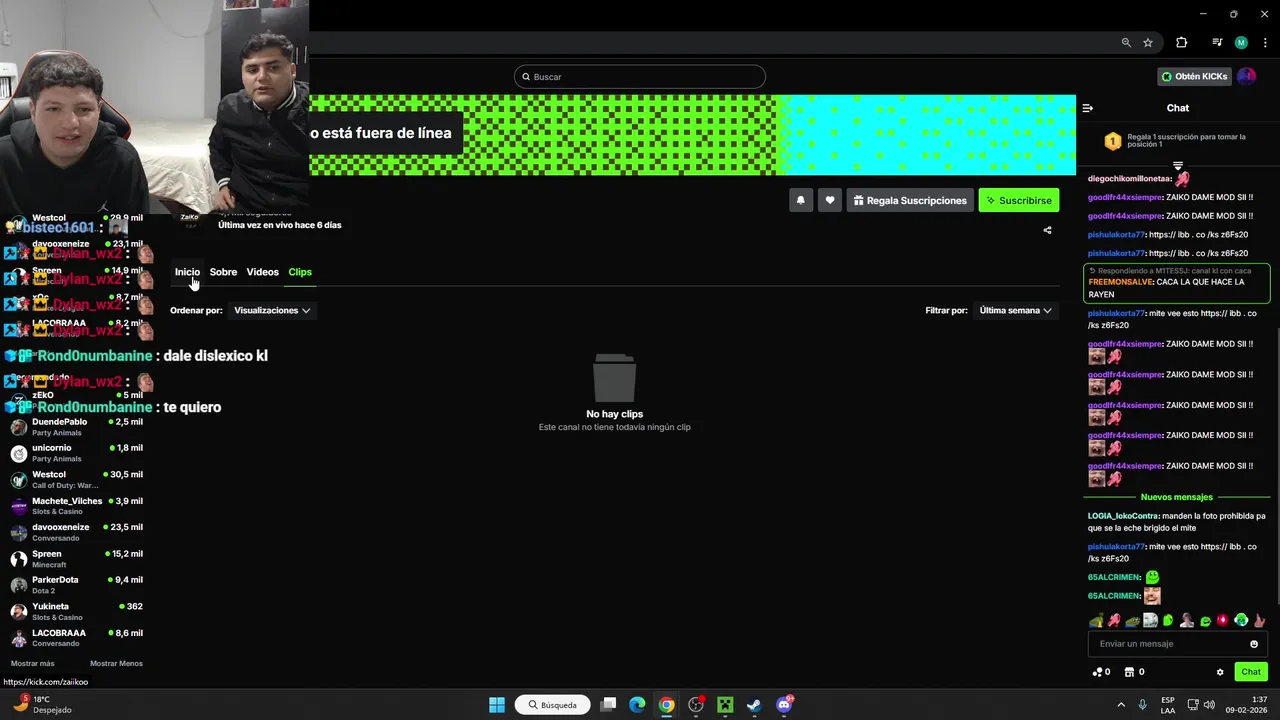This screenshot has height=720, width=1280.
Task: Open Spreen Minecraft channel in the sidebar
Action: point(78,559)
